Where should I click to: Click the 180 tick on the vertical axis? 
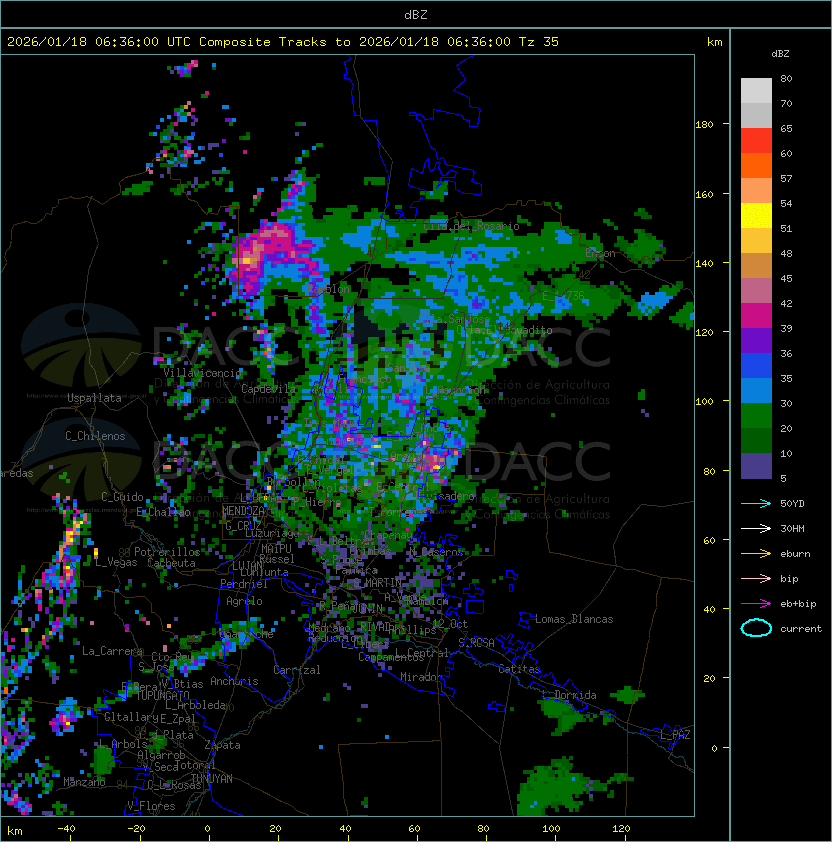coord(704,125)
